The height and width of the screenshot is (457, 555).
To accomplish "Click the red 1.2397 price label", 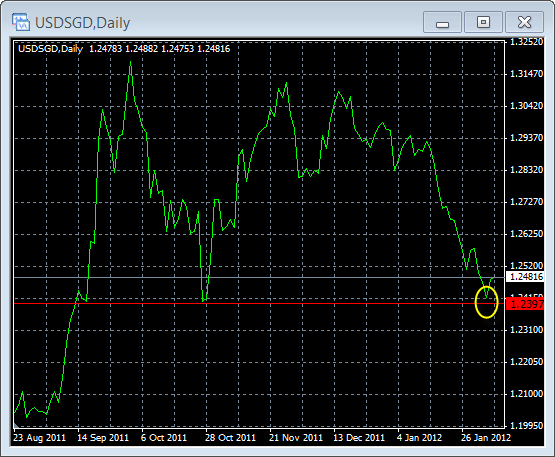I will [x=525, y=304].
